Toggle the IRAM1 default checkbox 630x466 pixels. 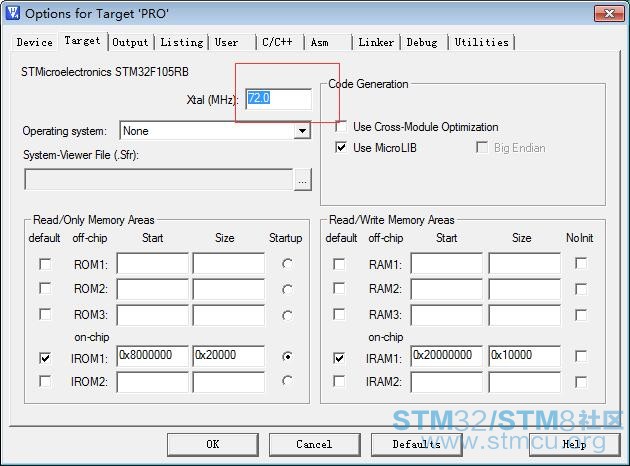(x=339, y=358)
